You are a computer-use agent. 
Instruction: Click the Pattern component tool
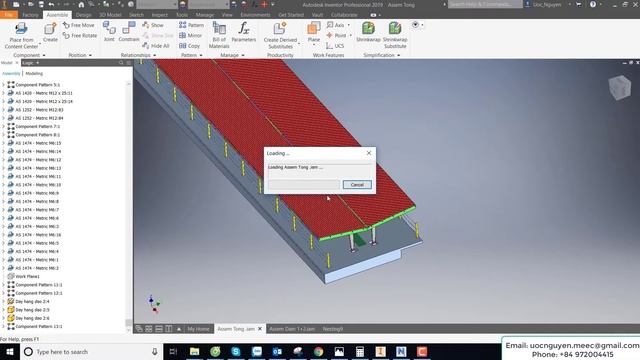coord(191,25)
